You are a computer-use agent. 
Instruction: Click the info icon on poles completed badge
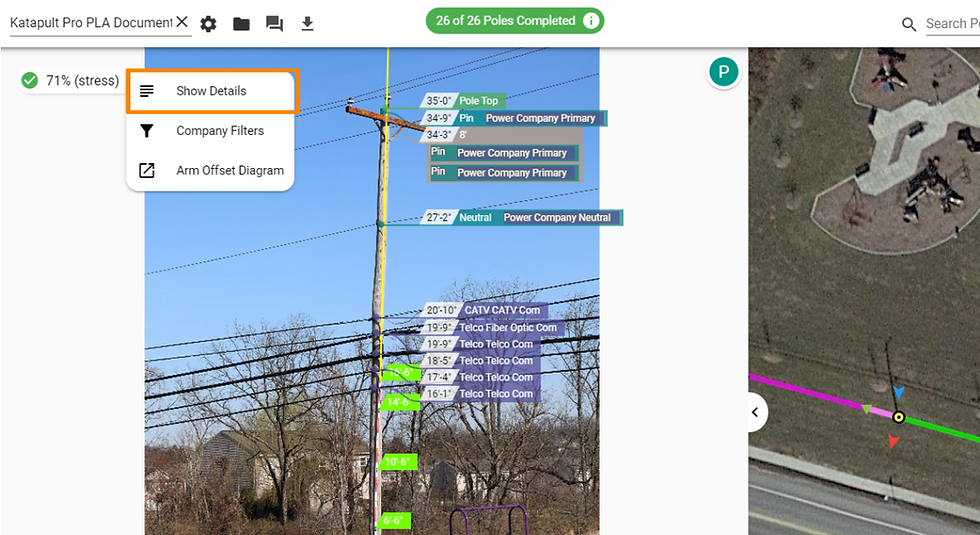coord(590,21)
